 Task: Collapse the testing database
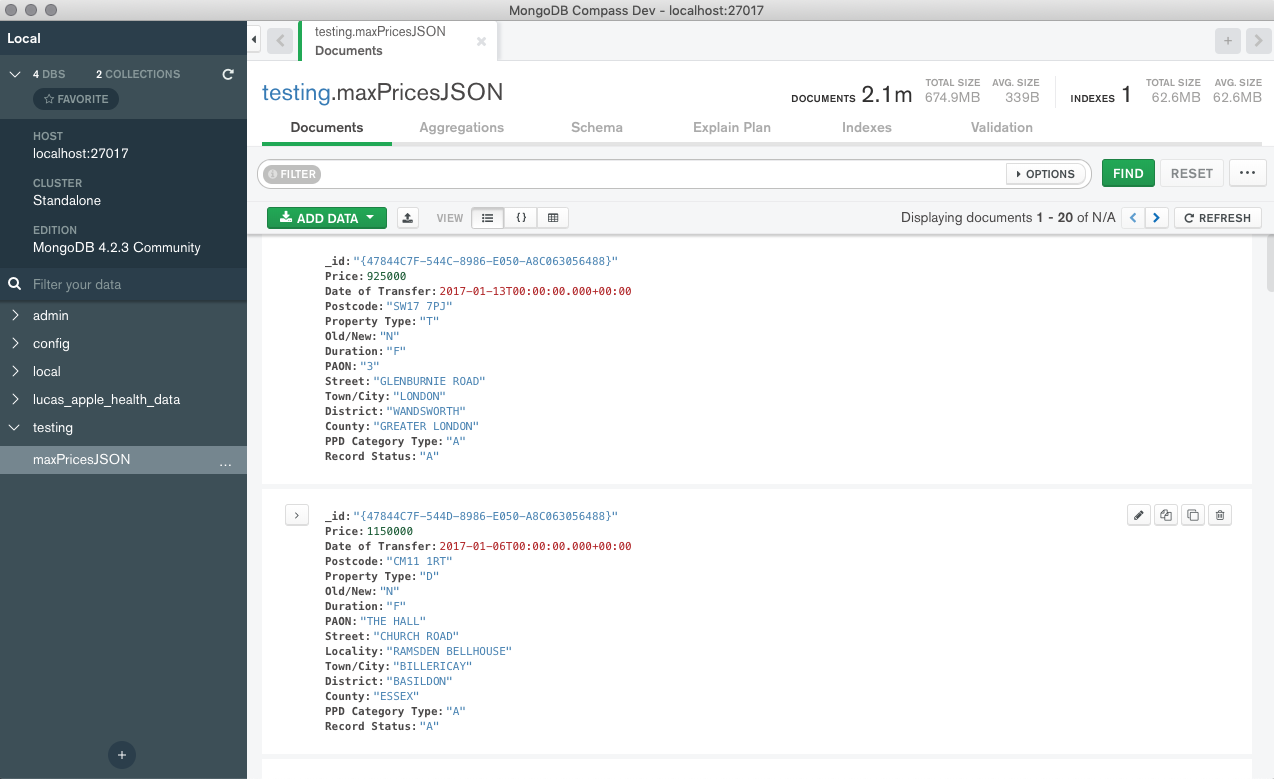pos(15,427)
